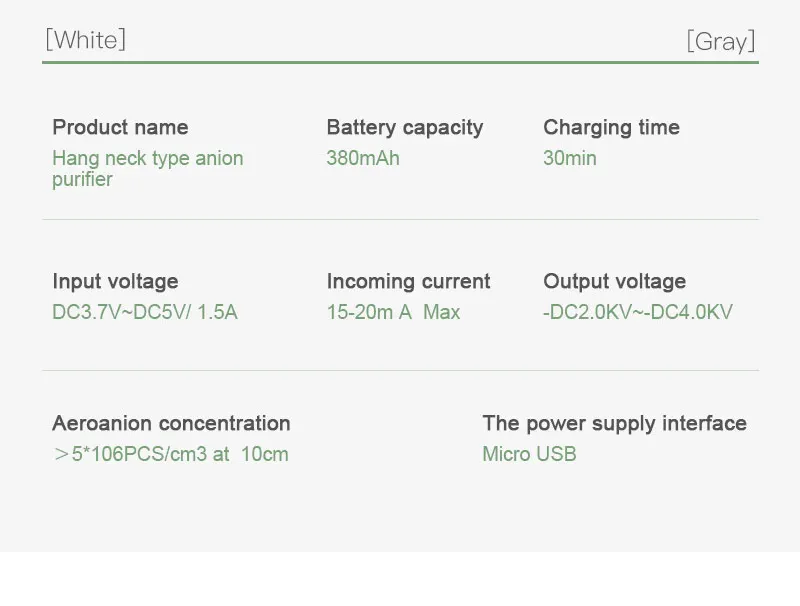Select the 15-20m A Max value

point(393,312)
